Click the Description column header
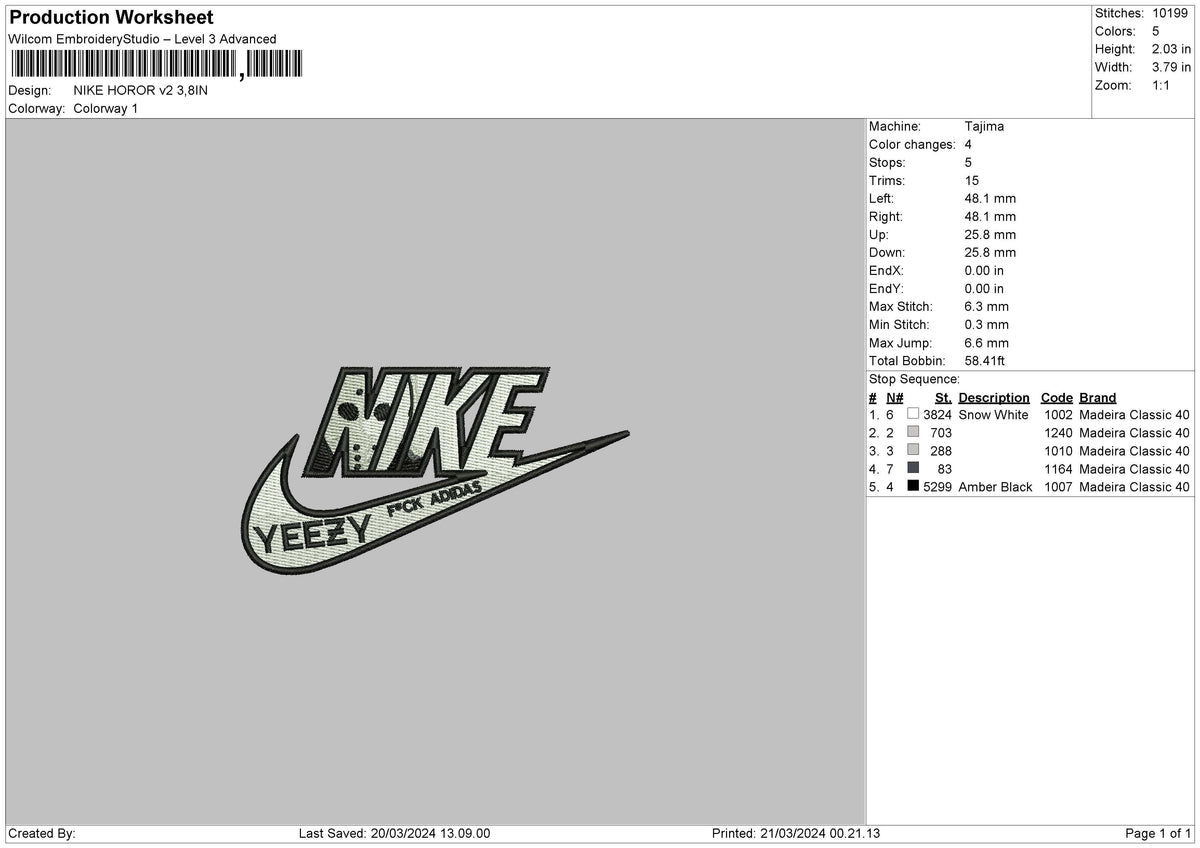1200x848 pixels. pos(994,397)
